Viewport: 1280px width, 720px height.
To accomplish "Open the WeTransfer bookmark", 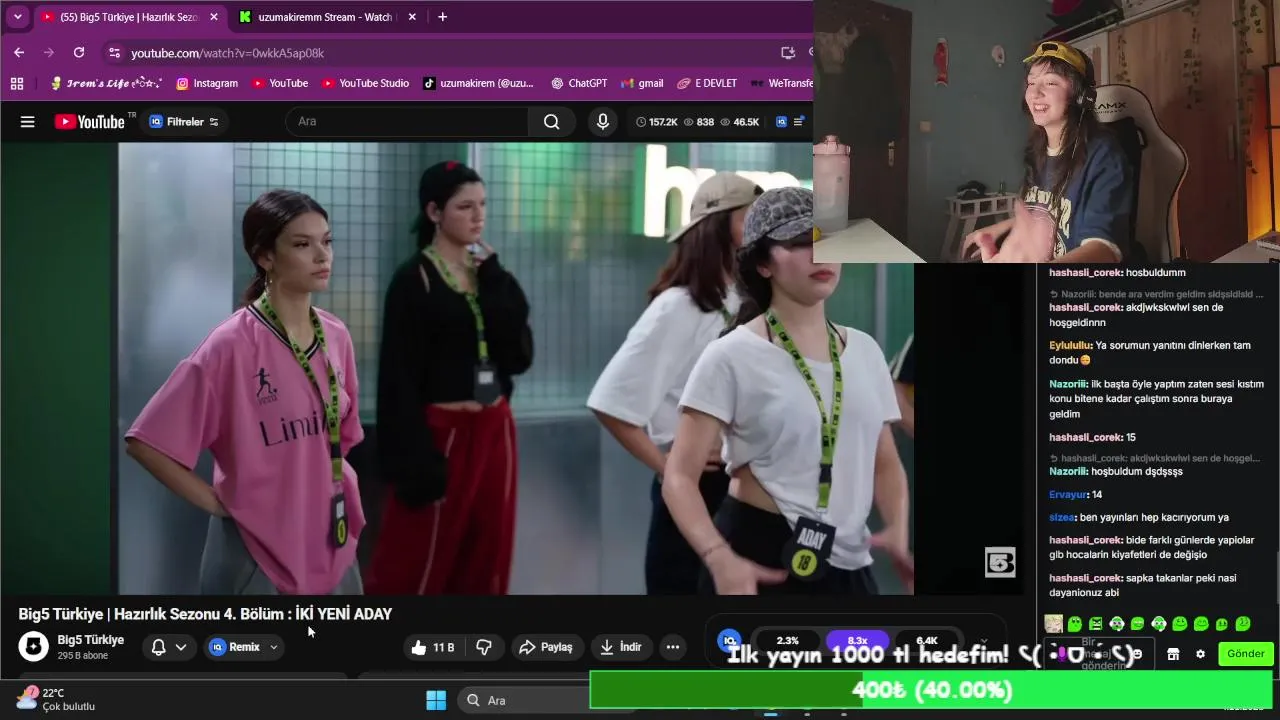I will (781, 83).
